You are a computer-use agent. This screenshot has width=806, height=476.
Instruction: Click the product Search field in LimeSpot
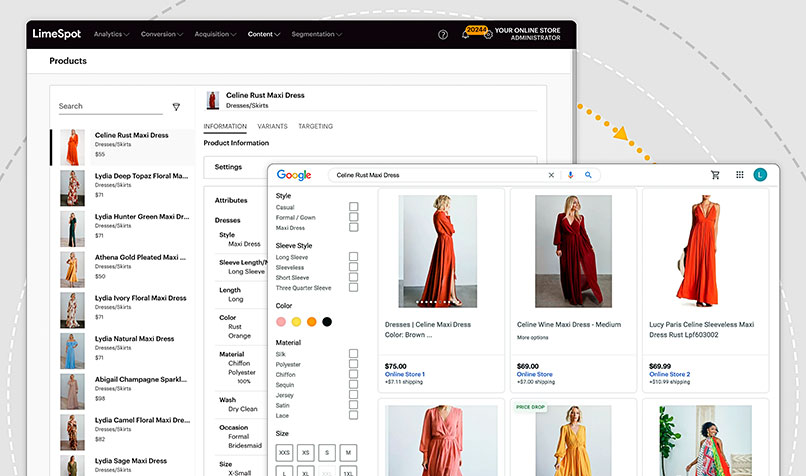tap(111, 106)
